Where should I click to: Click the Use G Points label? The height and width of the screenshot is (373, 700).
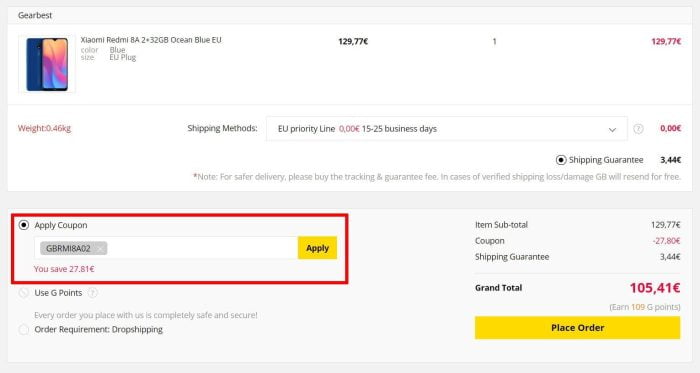(58, 293)
